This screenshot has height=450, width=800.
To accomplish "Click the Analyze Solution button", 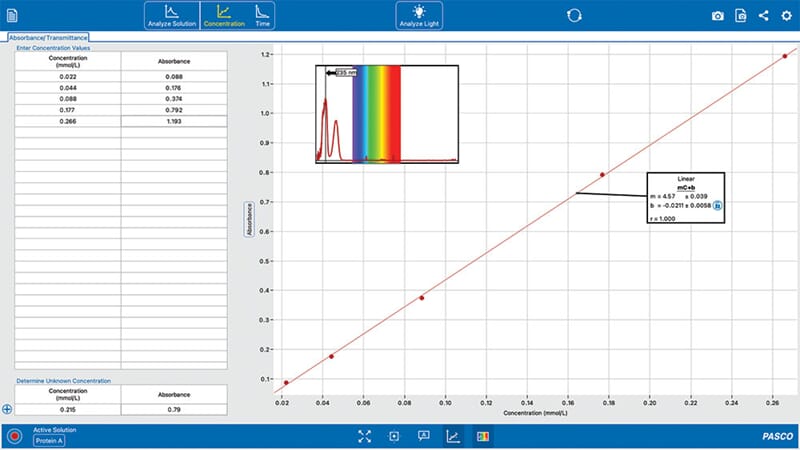I will tap(171, 15).
